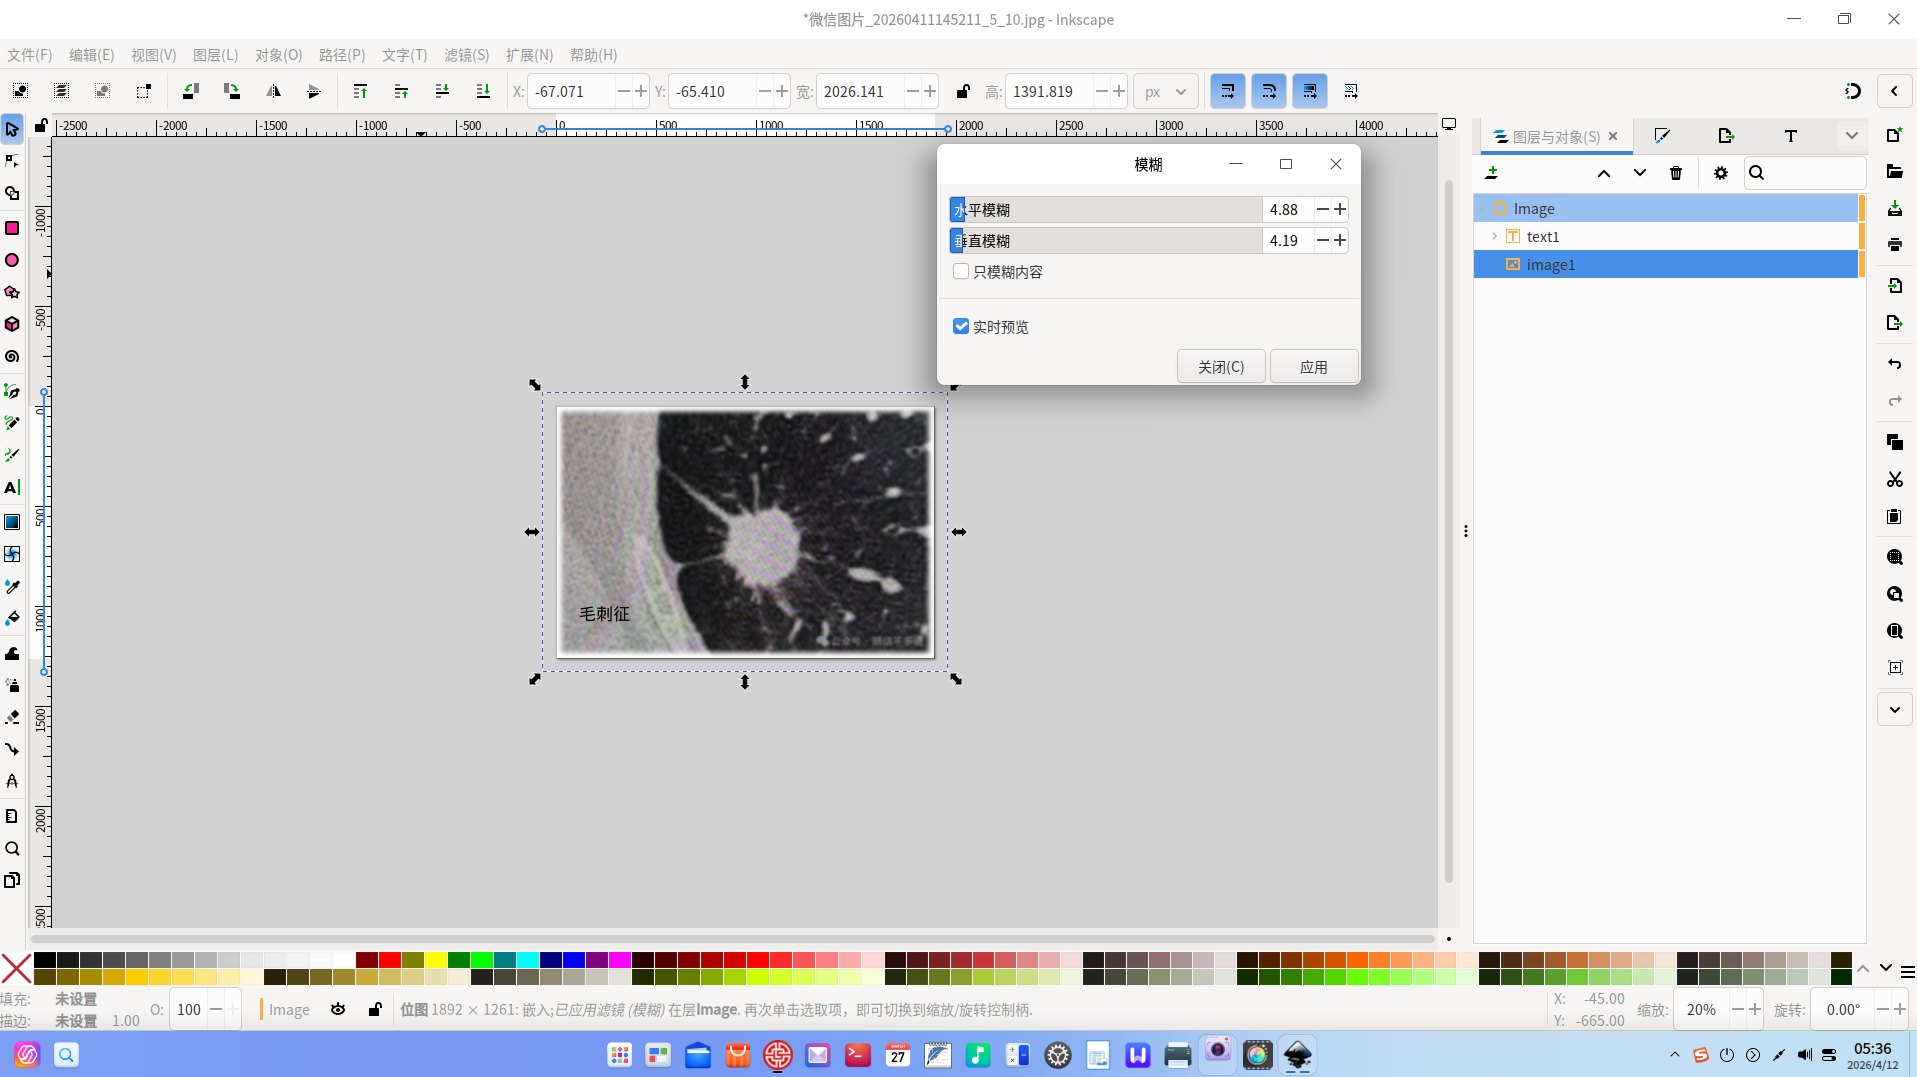
Task: Select the Node editing tool
Action: tap(12, 161)
